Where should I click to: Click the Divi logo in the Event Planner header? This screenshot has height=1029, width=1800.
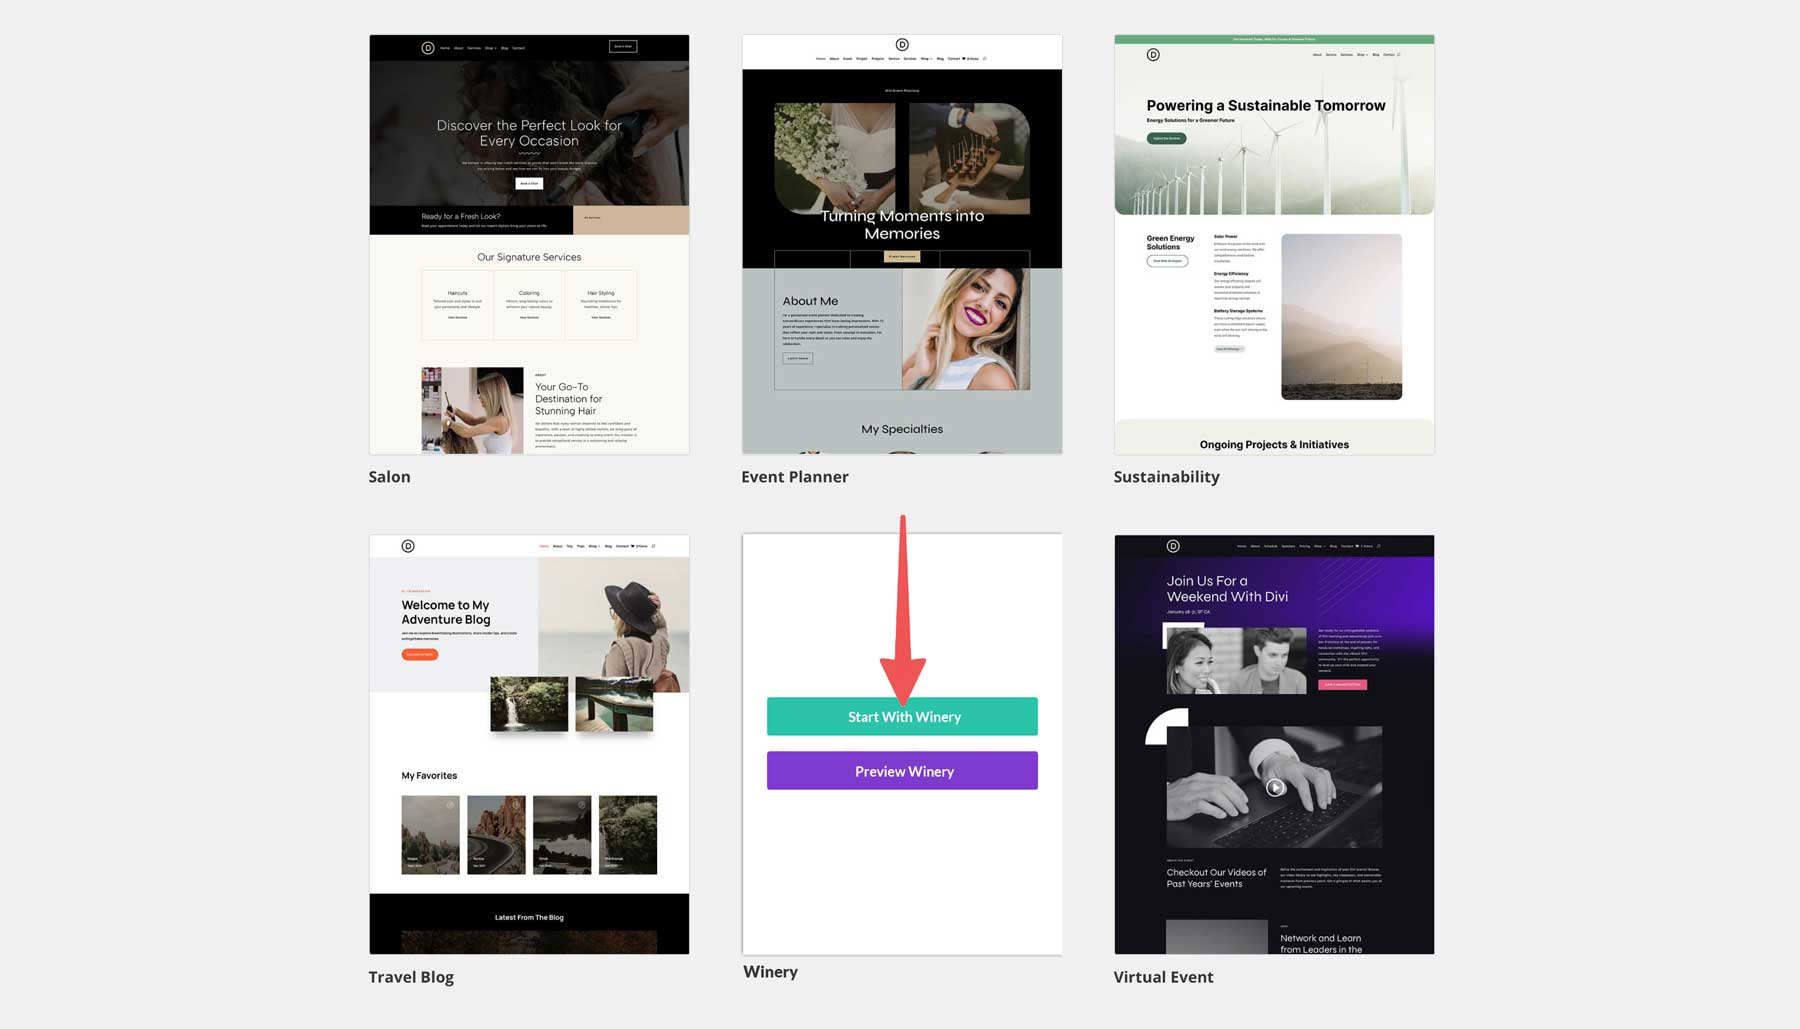click(902, 44)
